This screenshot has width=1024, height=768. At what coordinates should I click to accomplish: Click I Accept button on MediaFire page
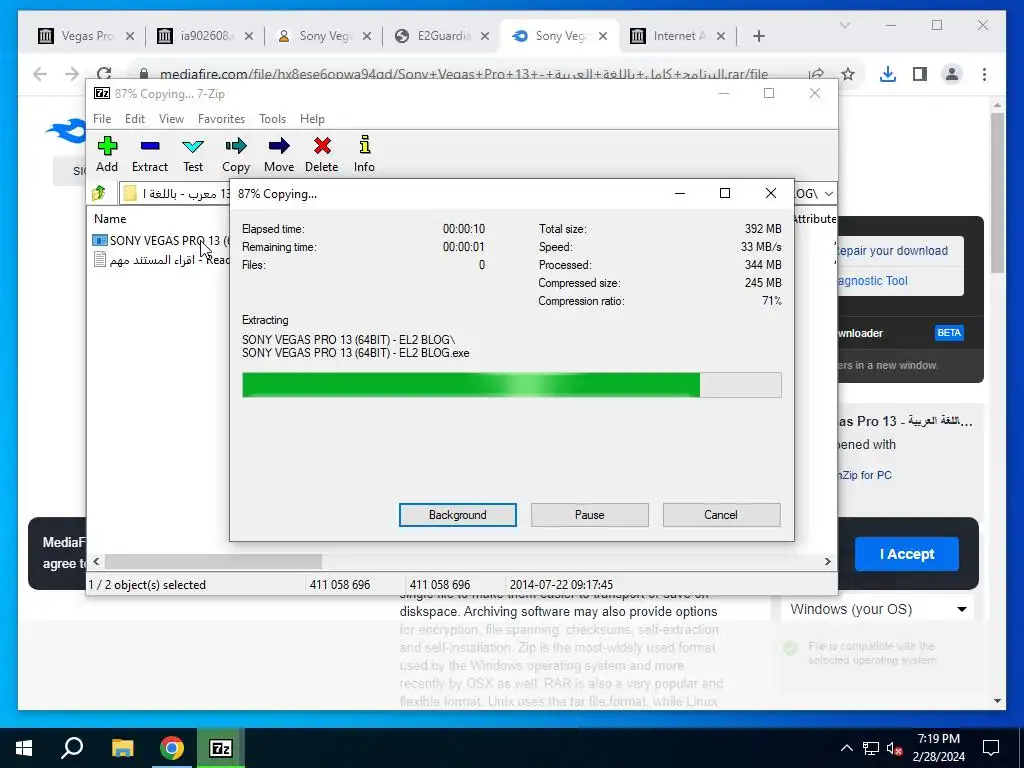pos(906,554)
